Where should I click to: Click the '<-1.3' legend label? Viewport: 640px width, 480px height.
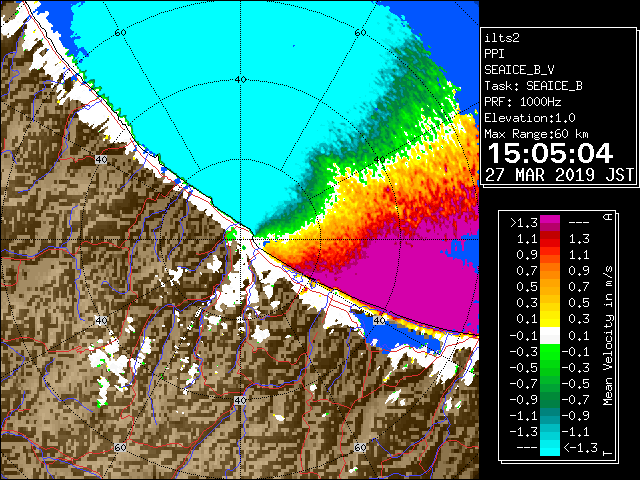click(x=580, y=448)
